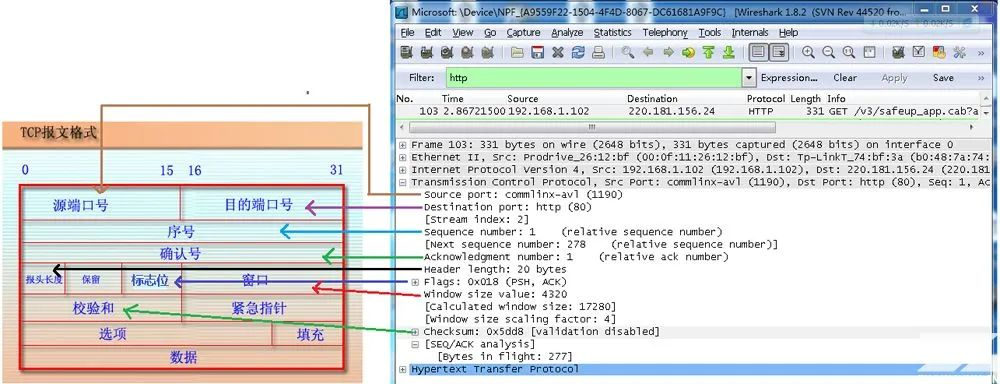
Task: Open the Capture menu
Action: click(x=523, y=33)
